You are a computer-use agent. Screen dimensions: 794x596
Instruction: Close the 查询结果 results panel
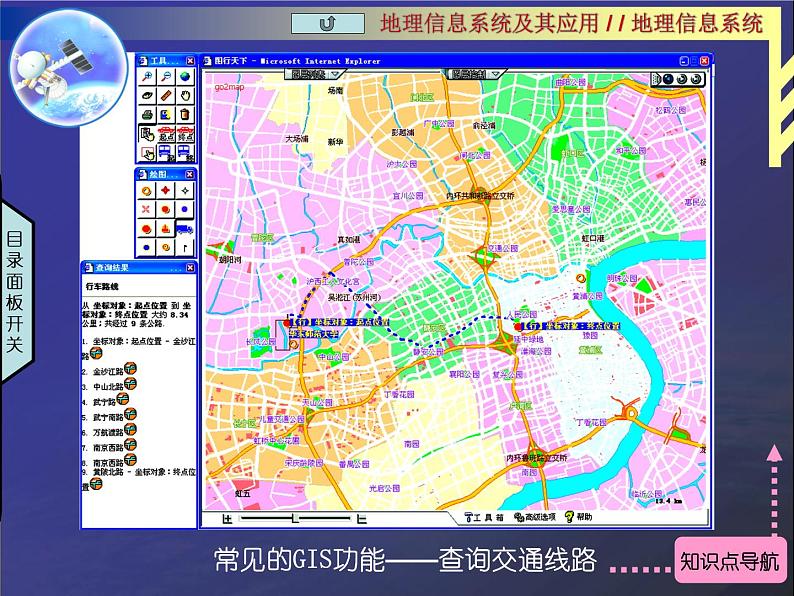point(189,268)
